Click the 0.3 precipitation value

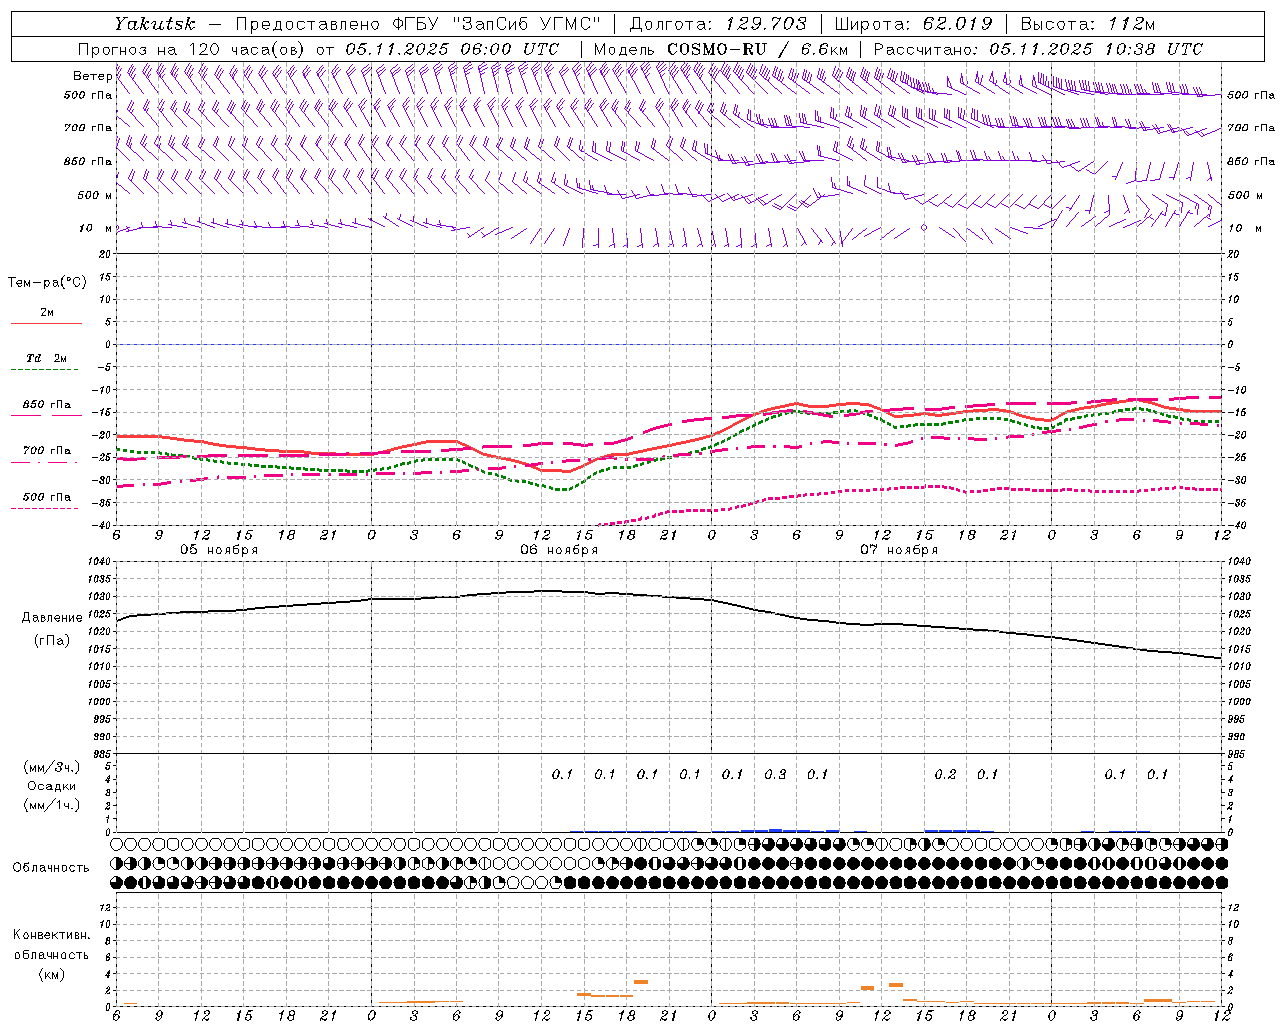coord(775,775)
